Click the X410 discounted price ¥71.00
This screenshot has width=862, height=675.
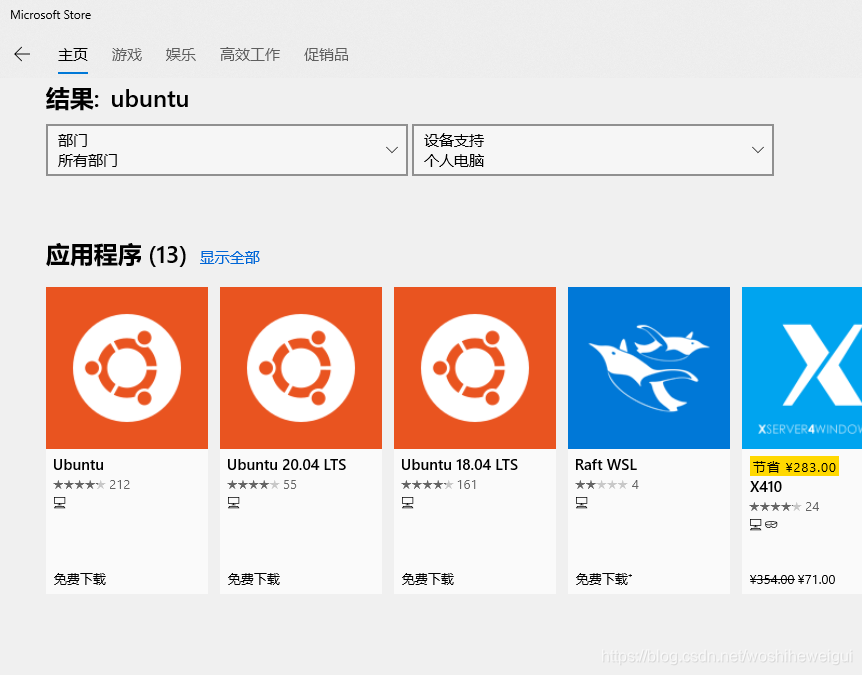pyautogui.click(x=817, y=580)
